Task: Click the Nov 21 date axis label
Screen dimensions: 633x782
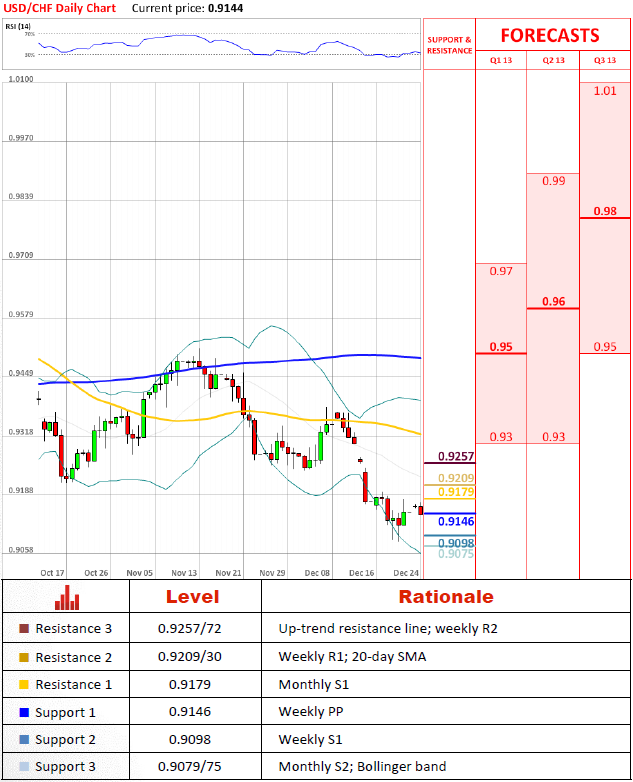Action: coord(228,573)
